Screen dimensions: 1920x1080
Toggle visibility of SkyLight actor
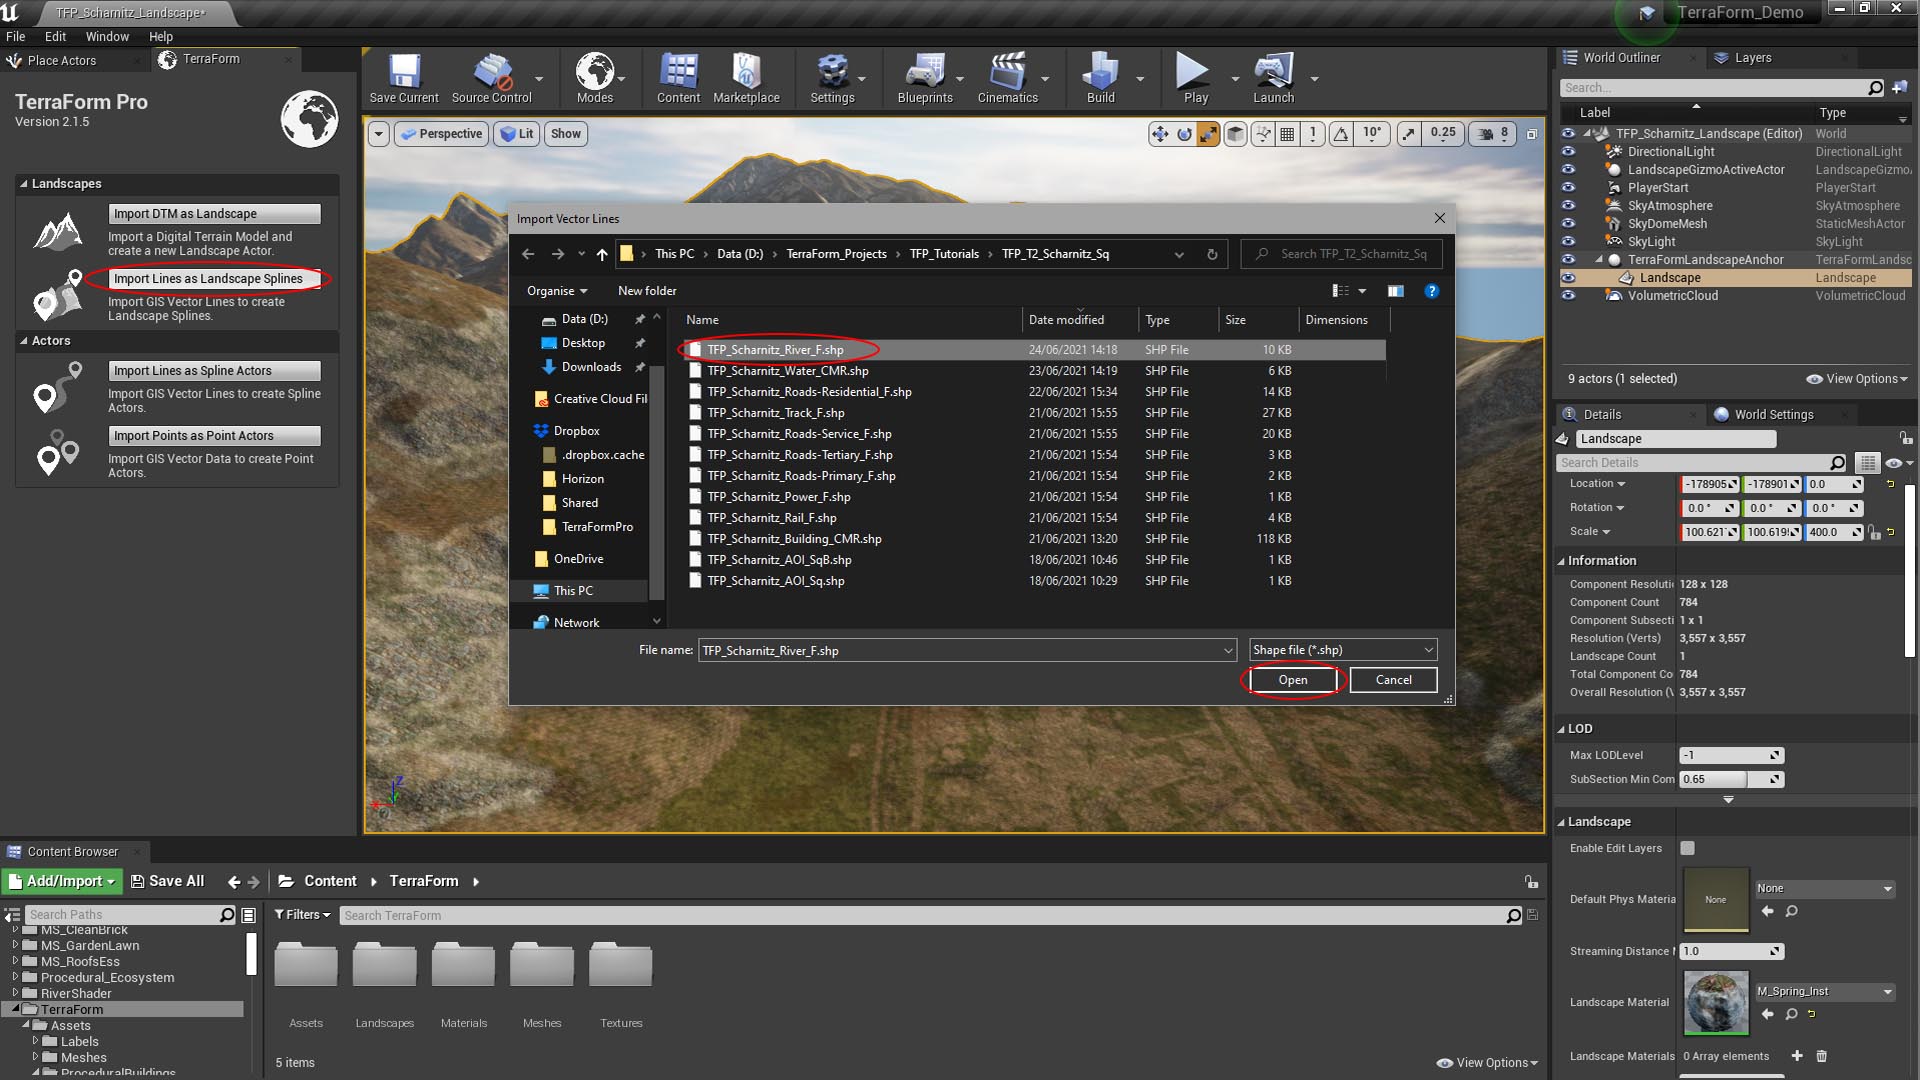pyautogui.click(x=1568, y=242)
